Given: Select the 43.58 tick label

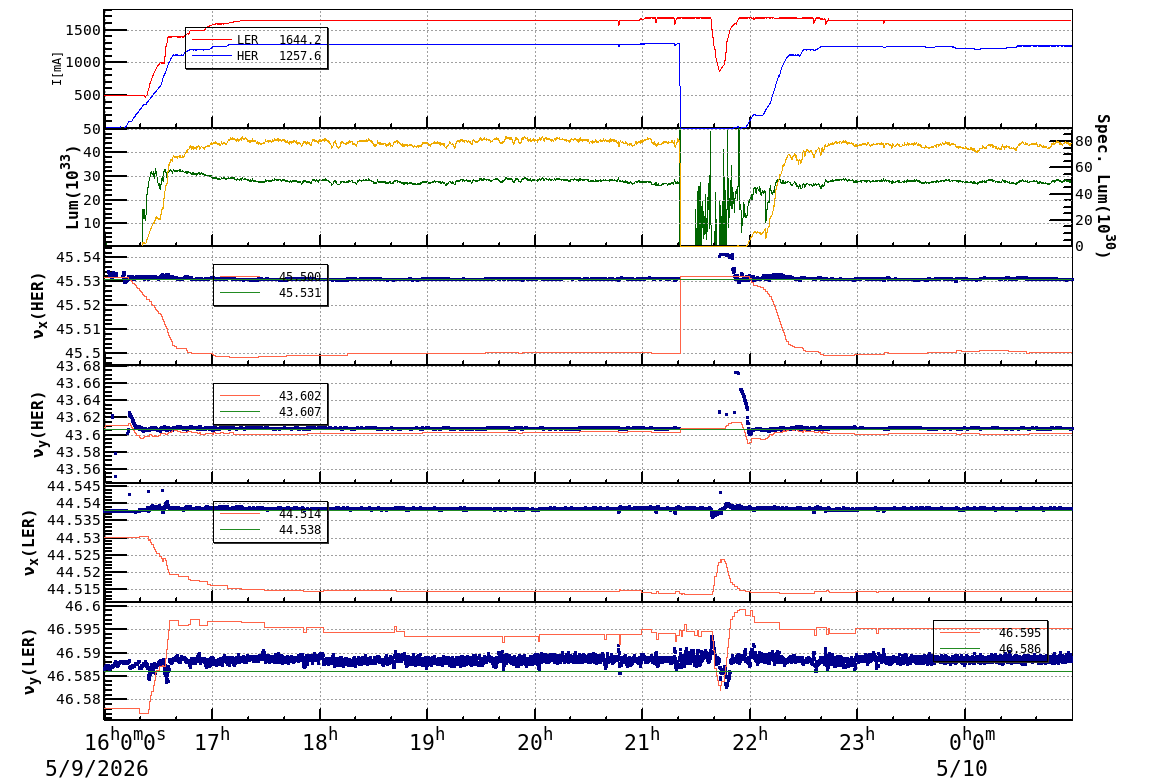Looking at the screenshot, I should click(x=79, y=452).
